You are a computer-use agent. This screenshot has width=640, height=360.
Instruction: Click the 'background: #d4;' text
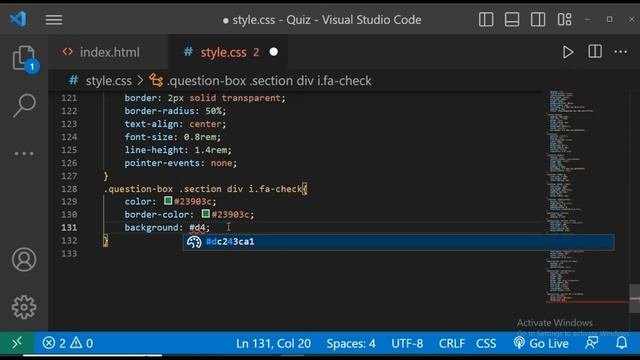click(167, 227)
